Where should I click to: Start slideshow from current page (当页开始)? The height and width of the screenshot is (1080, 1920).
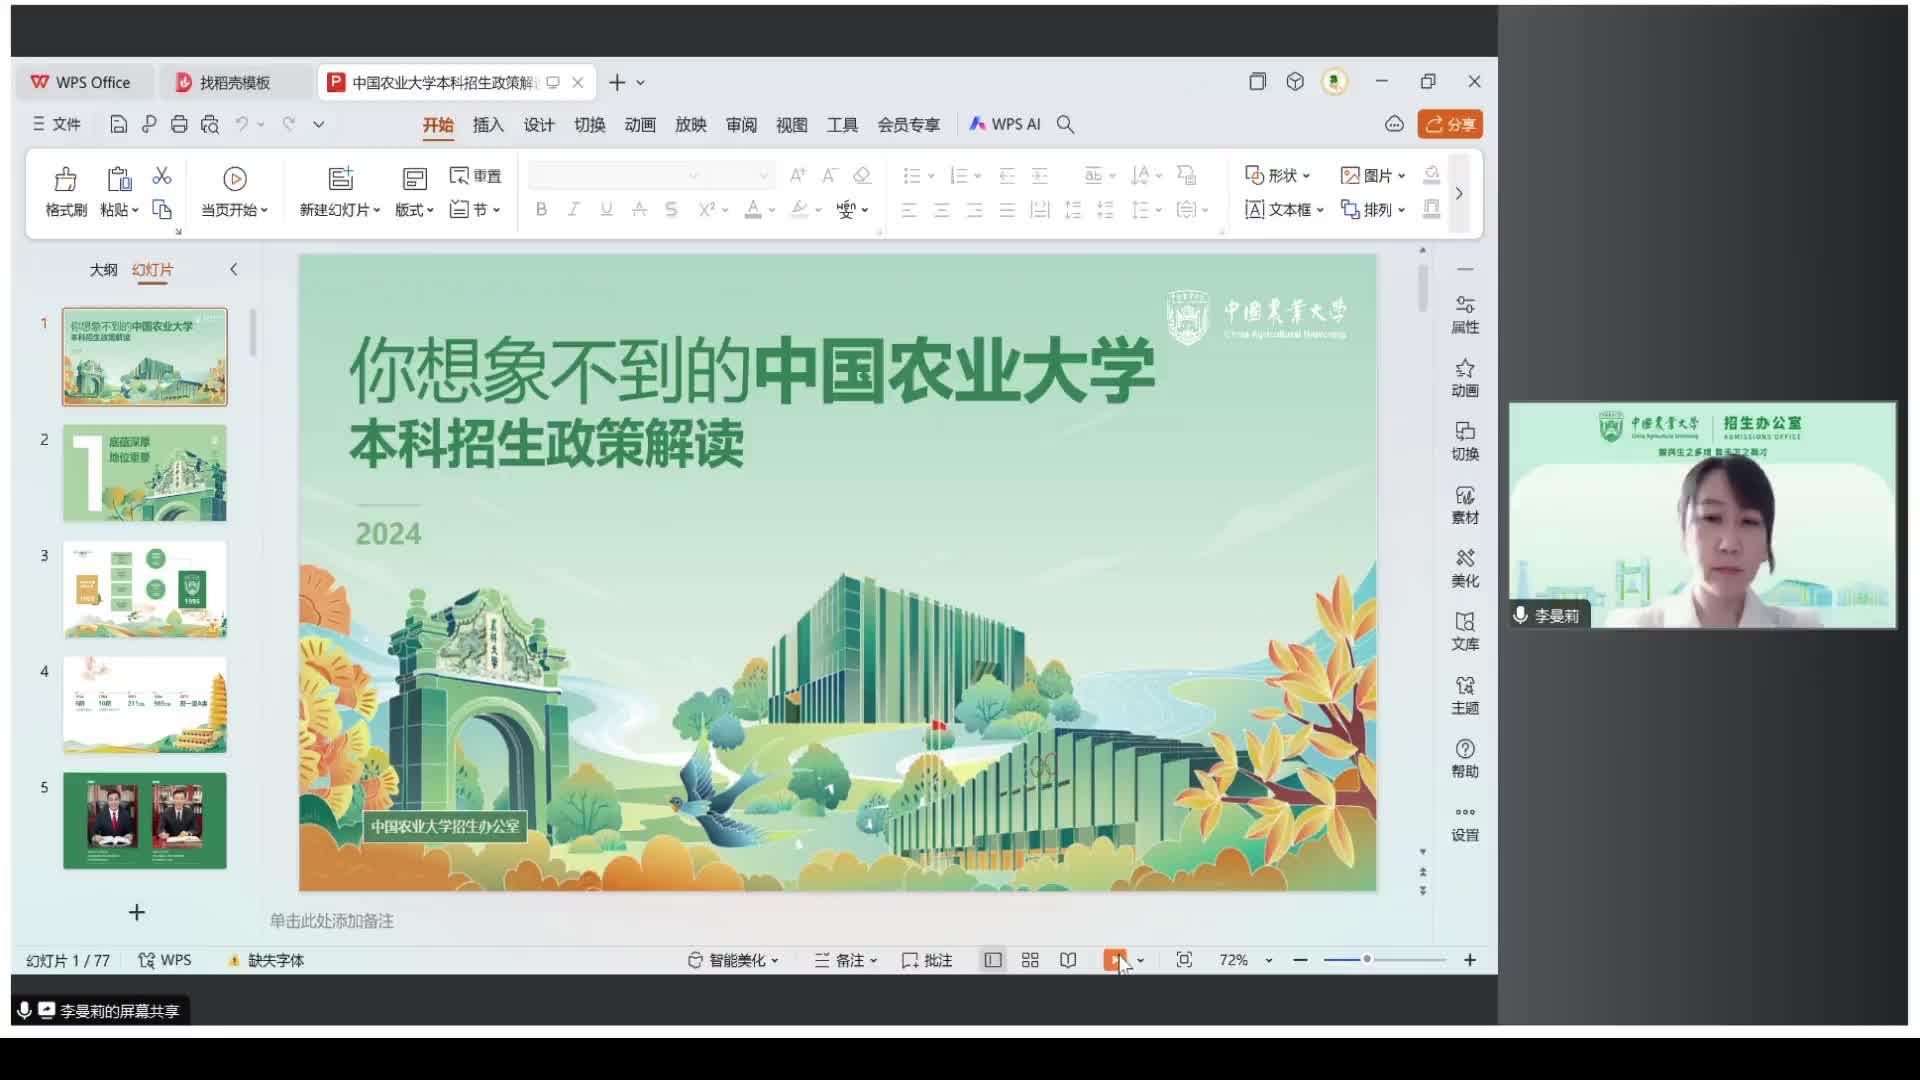(x=234, y=191)
